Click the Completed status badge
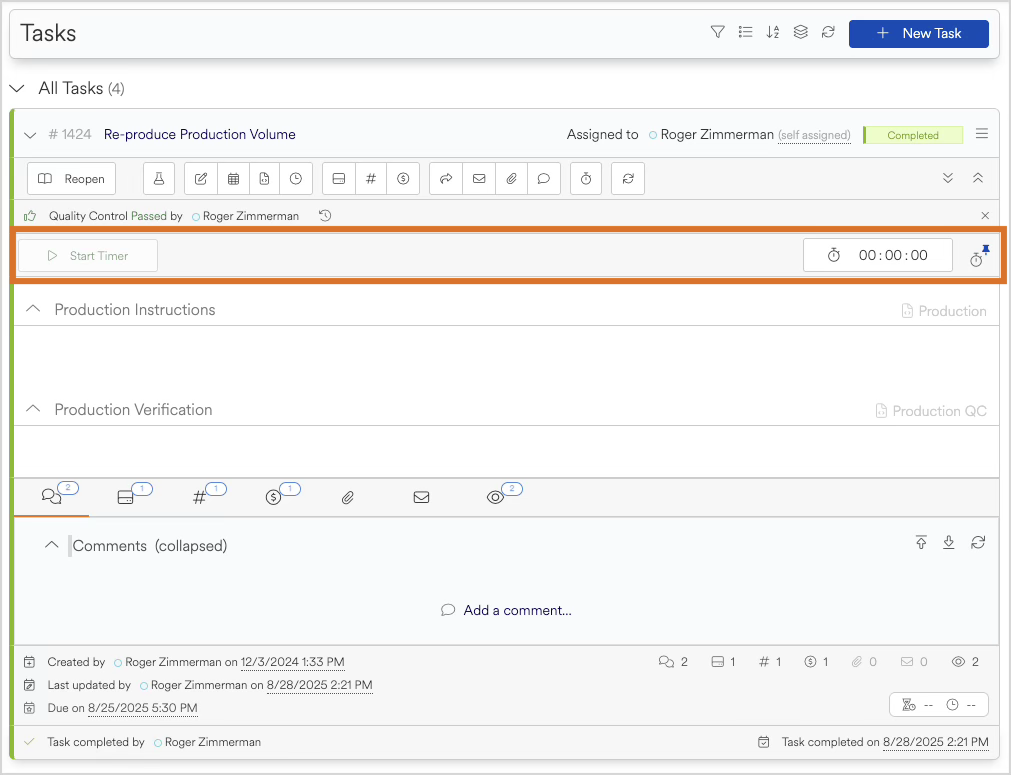The height and width of the screenshot is (775, 1011). click(x=912, y=135)
